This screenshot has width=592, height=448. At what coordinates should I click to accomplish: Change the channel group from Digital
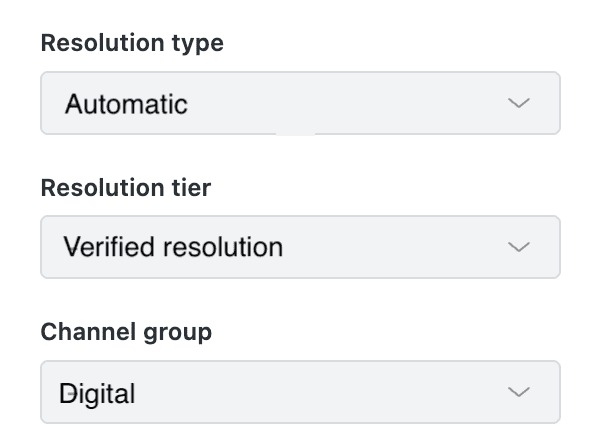(300, 392)
